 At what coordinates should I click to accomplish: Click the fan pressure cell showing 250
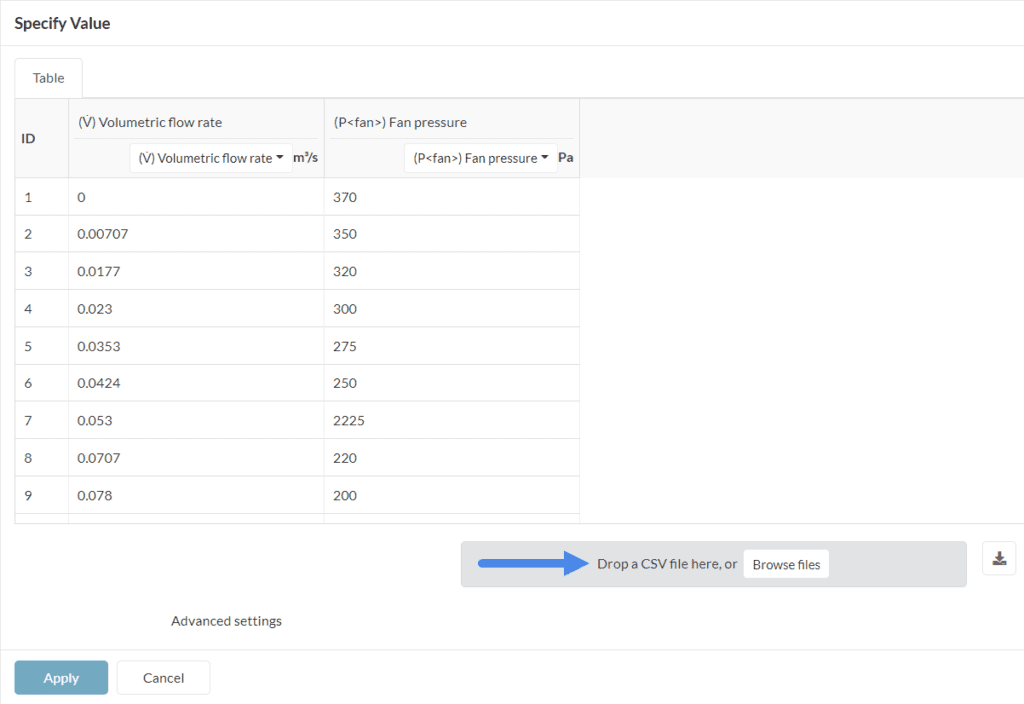(x=451, y=383)
